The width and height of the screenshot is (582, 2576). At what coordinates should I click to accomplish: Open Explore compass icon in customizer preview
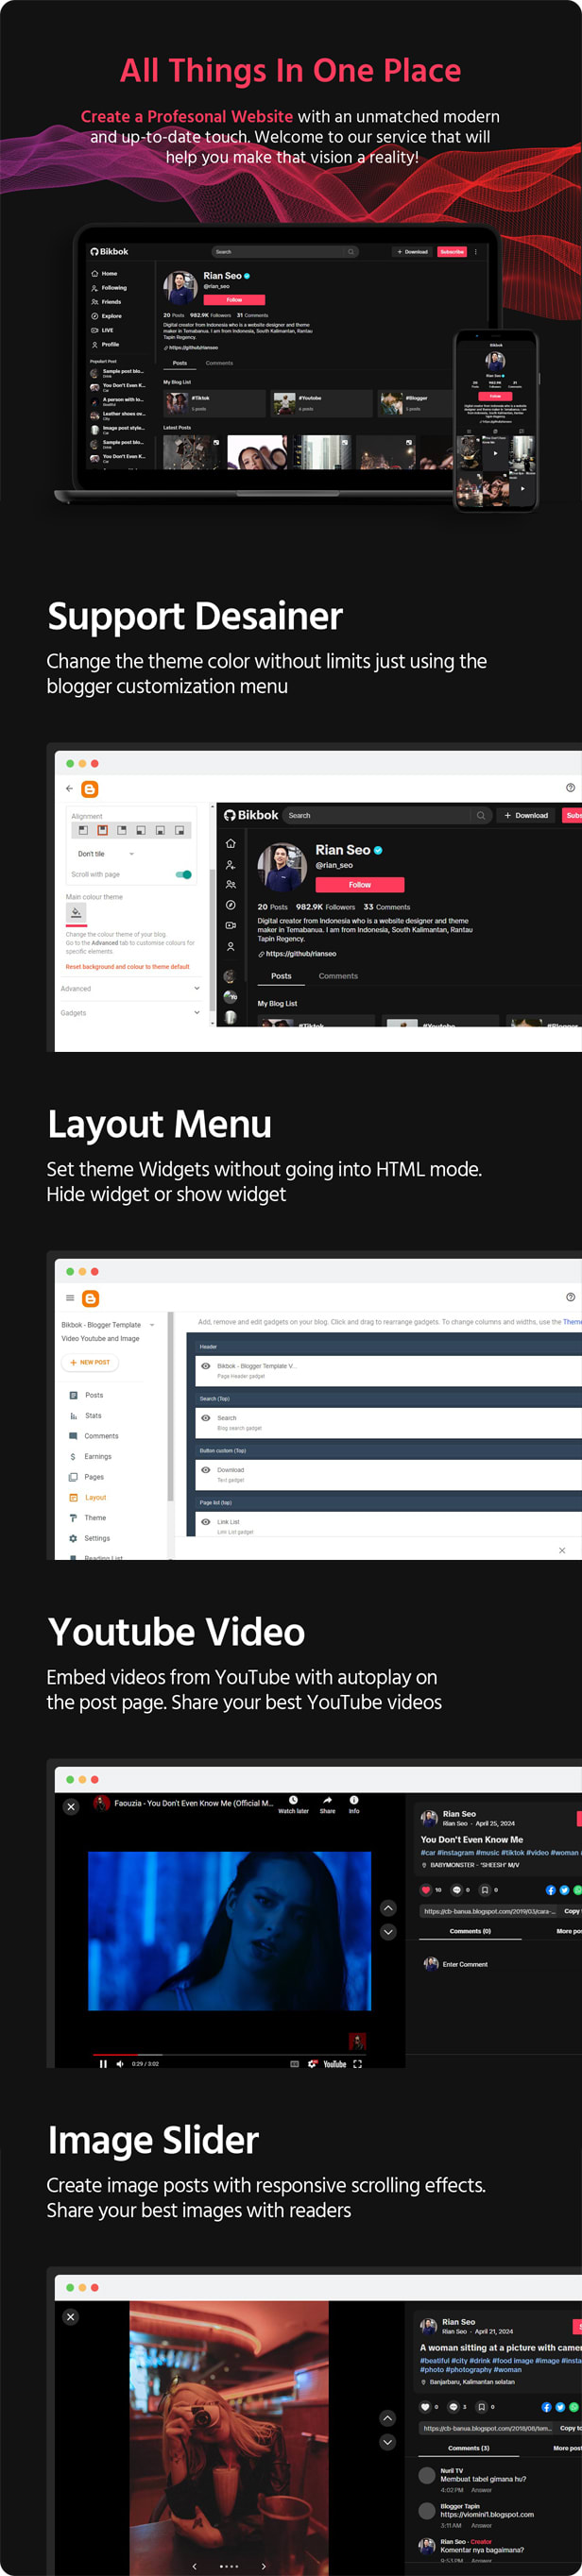tap(230, 905)
